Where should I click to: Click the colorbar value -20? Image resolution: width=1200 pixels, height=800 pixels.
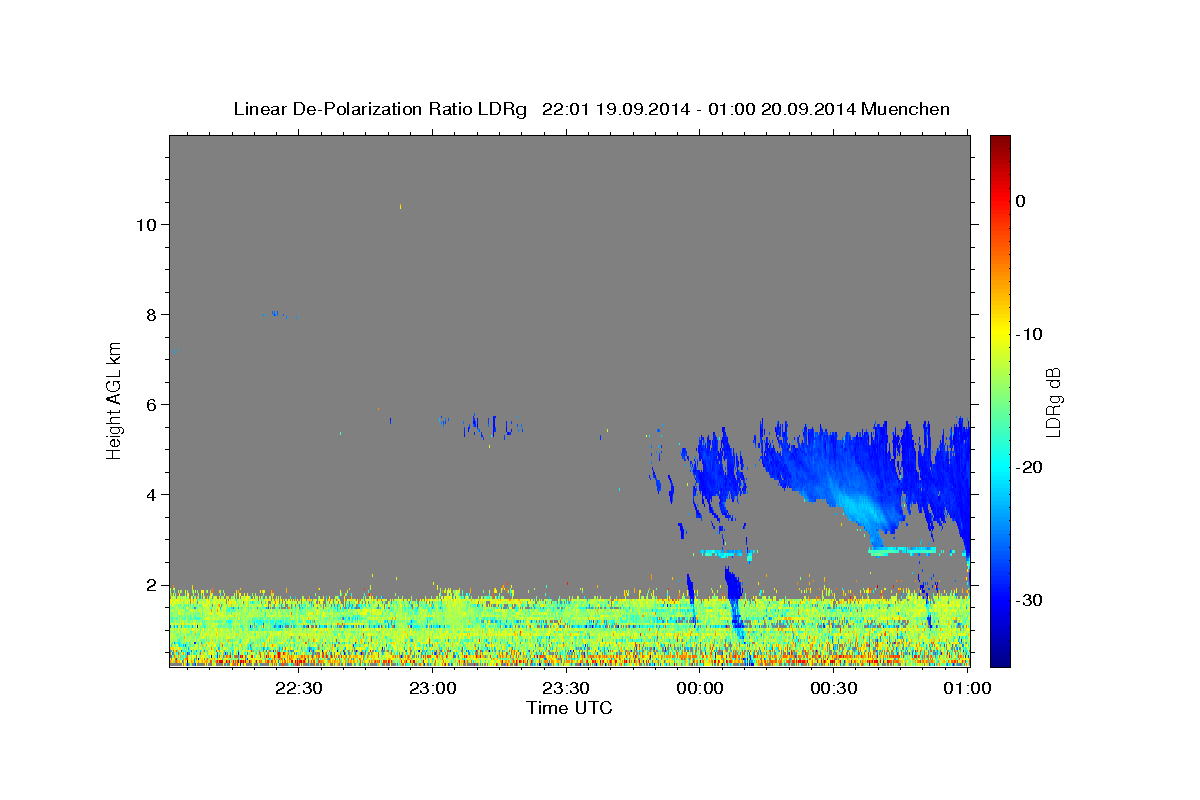tap(1029, 467)
